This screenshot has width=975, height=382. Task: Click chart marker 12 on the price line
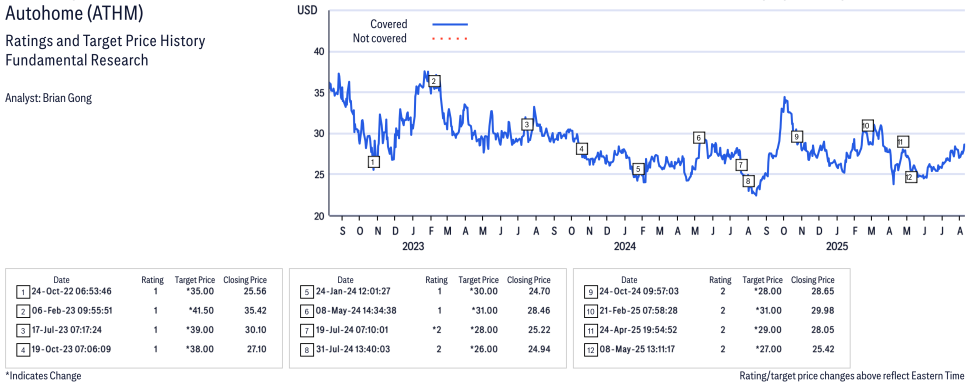click(x=911, y=177)
